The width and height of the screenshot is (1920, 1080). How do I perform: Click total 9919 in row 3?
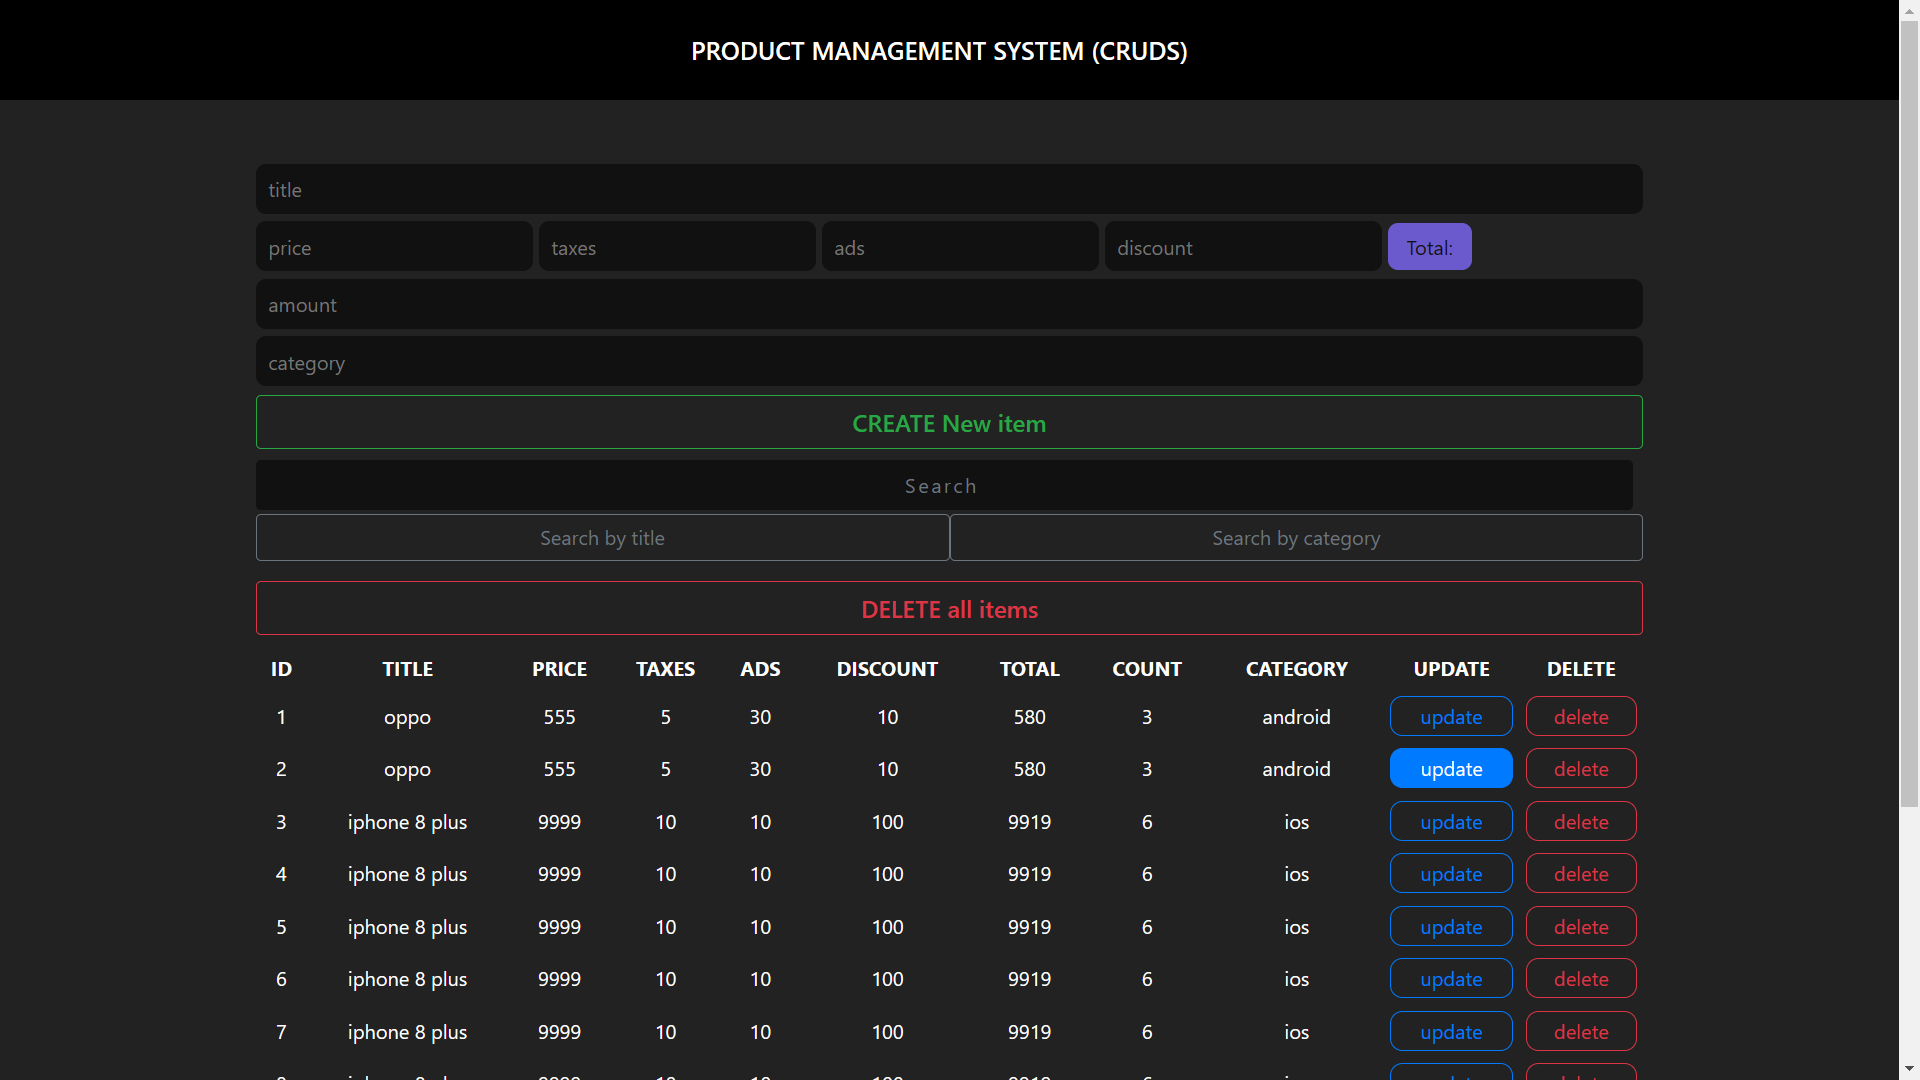[x=1029, y=822]
